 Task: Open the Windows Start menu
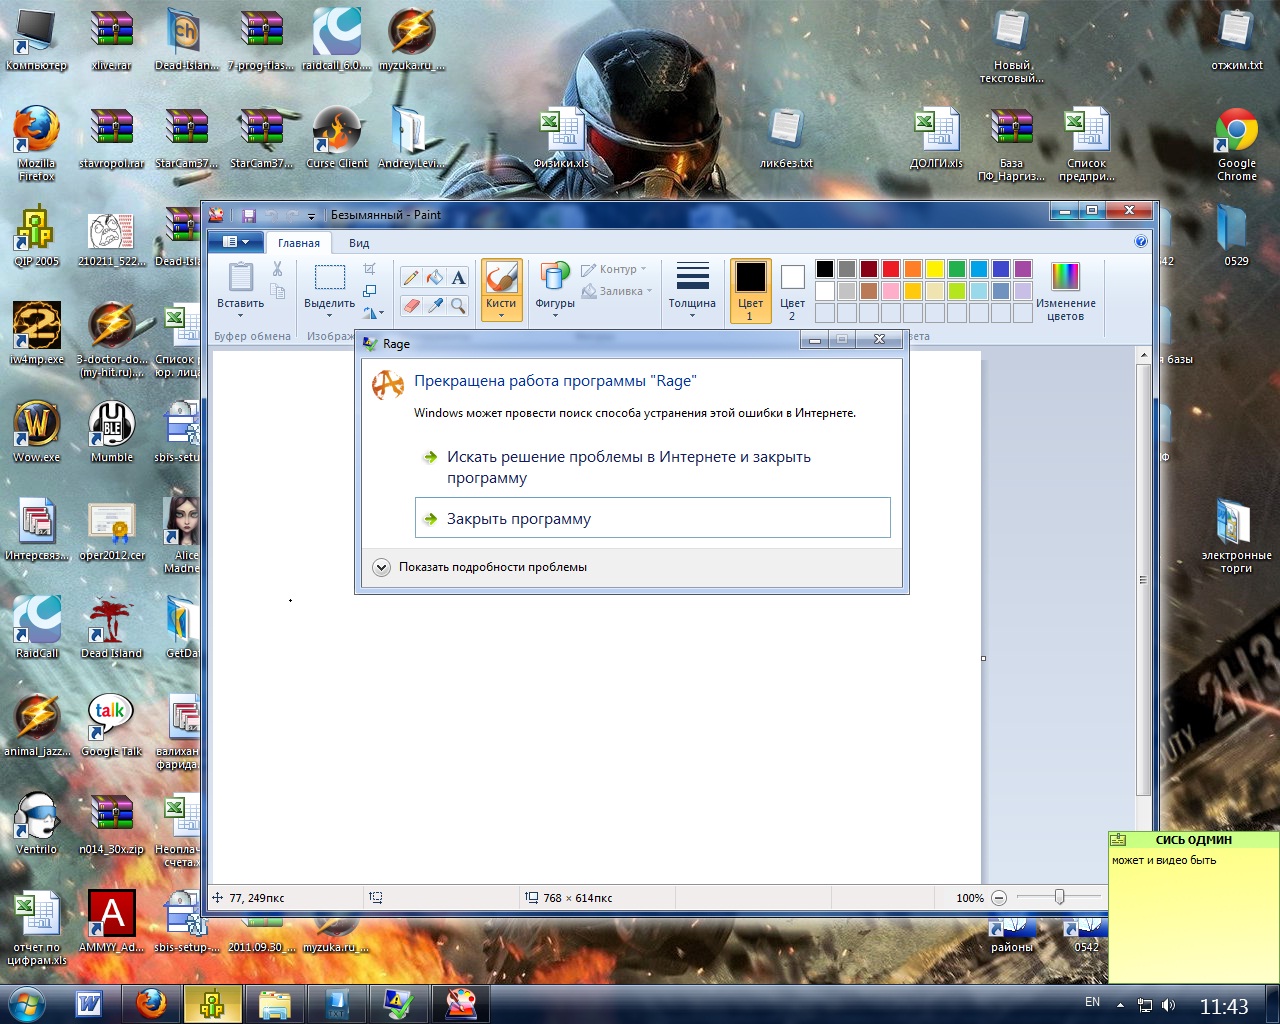pos(27,1003)
